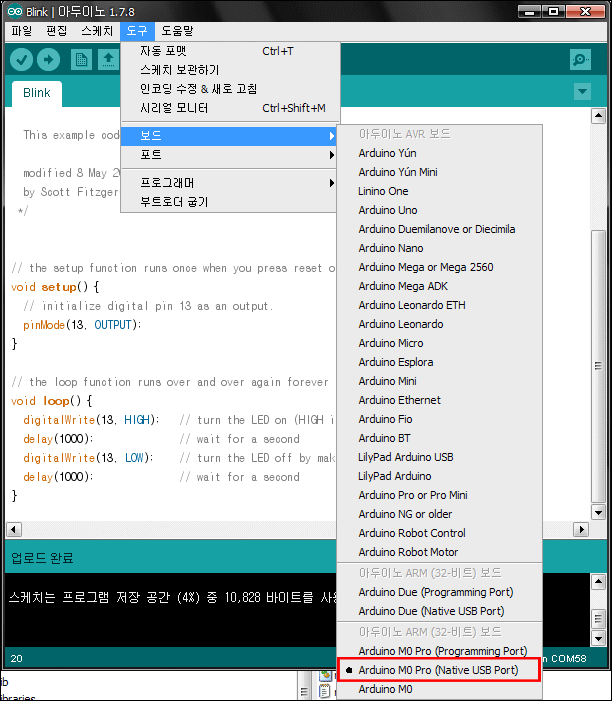Click the line number 20 in status bar
This screenshot has height=701, width=612.
tap(17, 659)
